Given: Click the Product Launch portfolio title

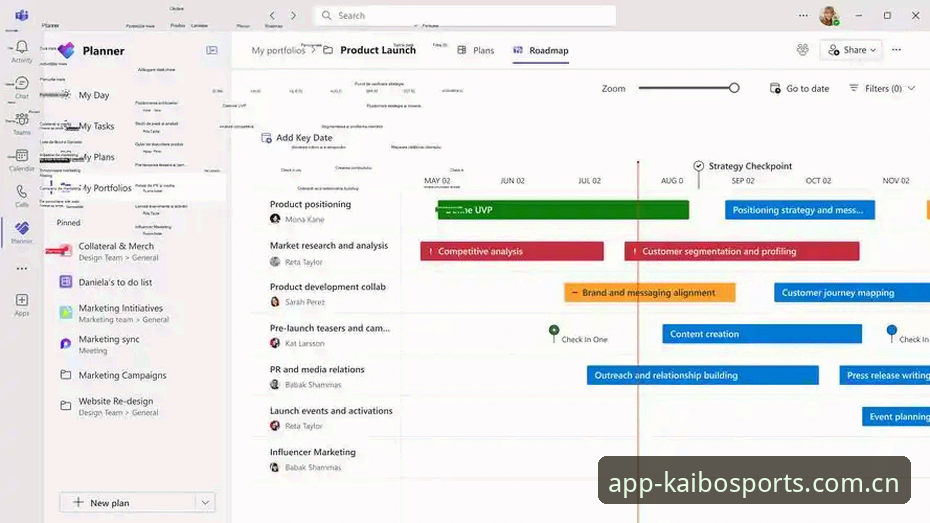Looking at the screenshot, I should [x=378, y=50].
